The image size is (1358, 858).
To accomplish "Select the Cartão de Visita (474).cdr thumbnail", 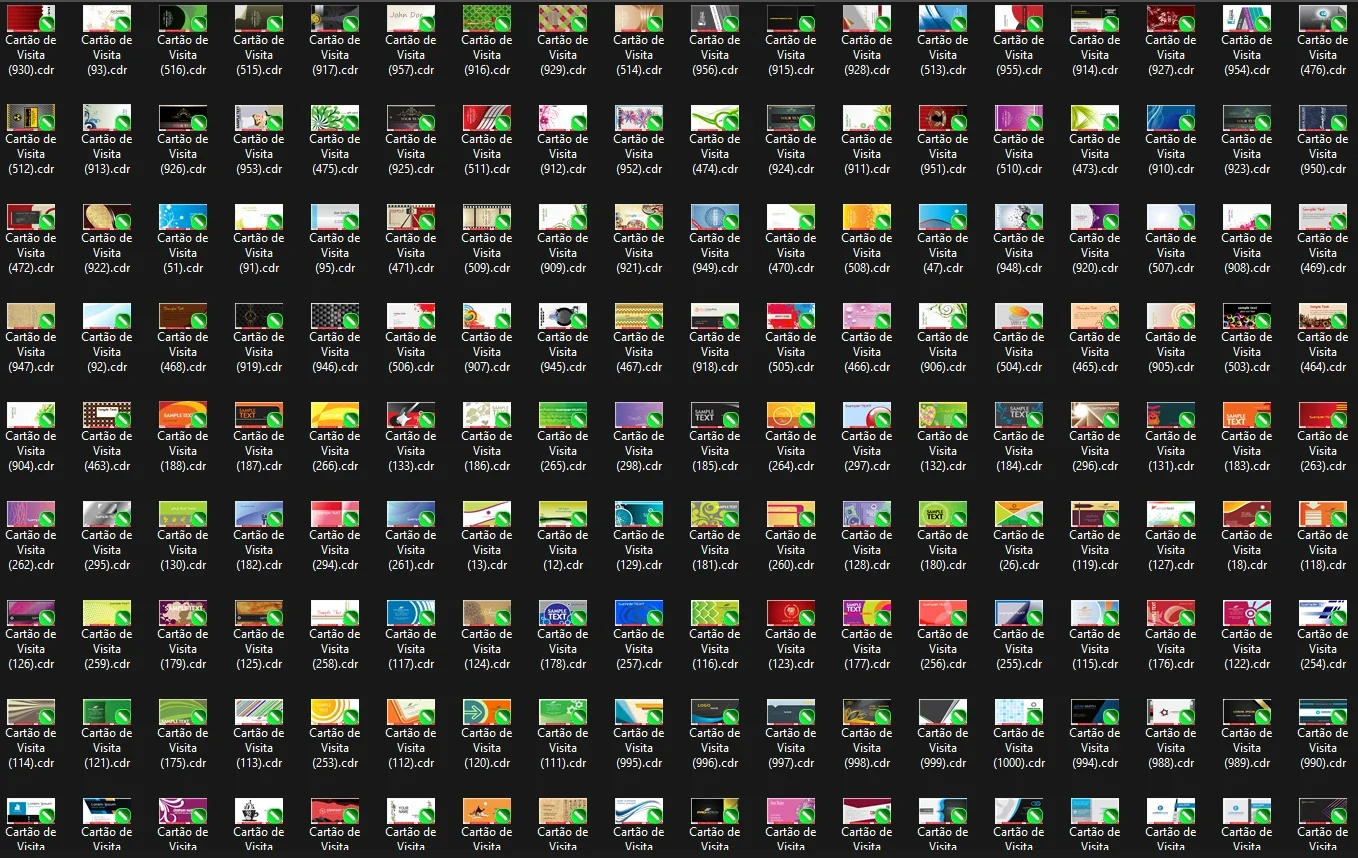I will tap(715, 117).
